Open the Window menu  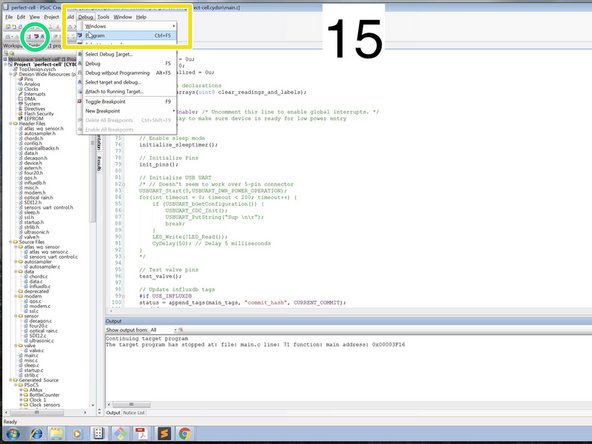[123, 17]
